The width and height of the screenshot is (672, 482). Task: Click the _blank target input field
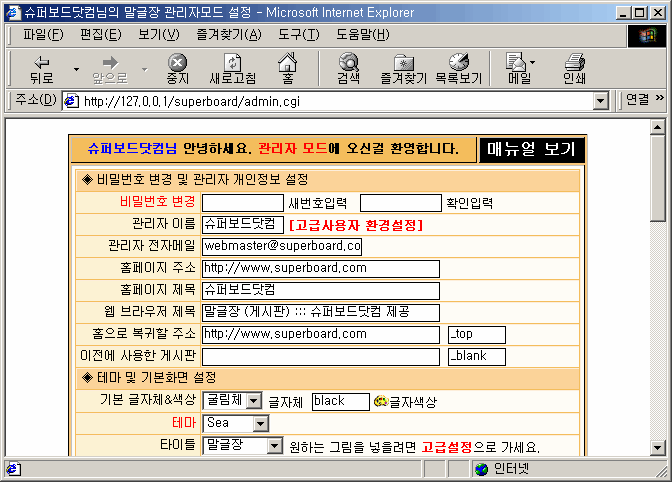click(477, 357)
